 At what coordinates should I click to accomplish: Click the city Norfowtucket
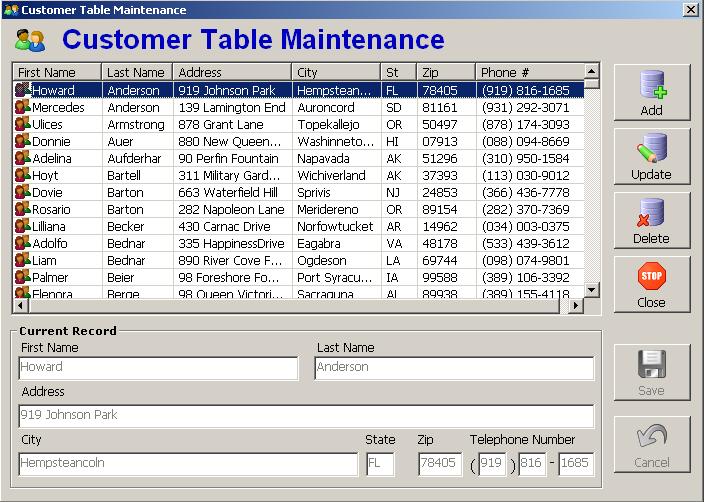pos(335,227)
